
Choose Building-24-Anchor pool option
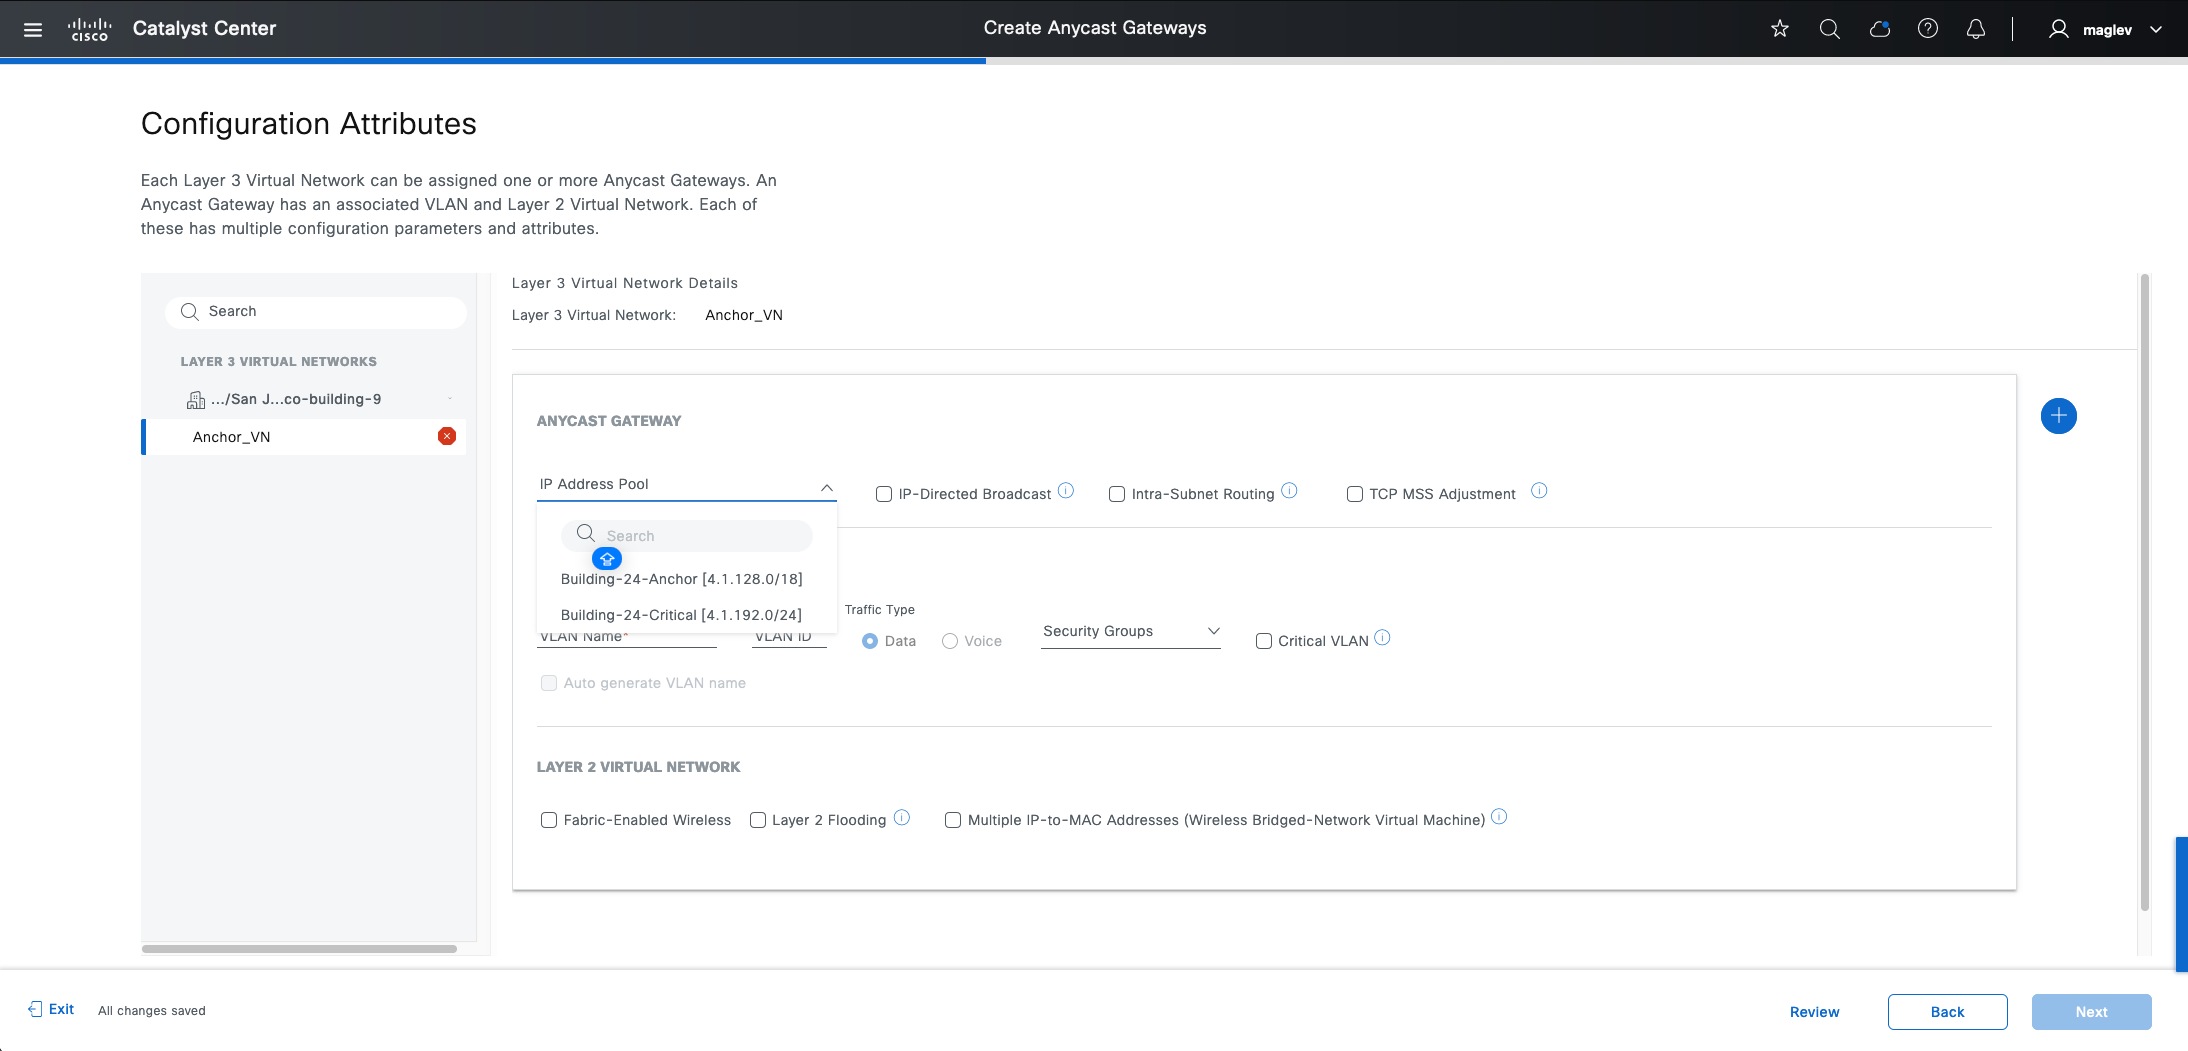point(682,579)
